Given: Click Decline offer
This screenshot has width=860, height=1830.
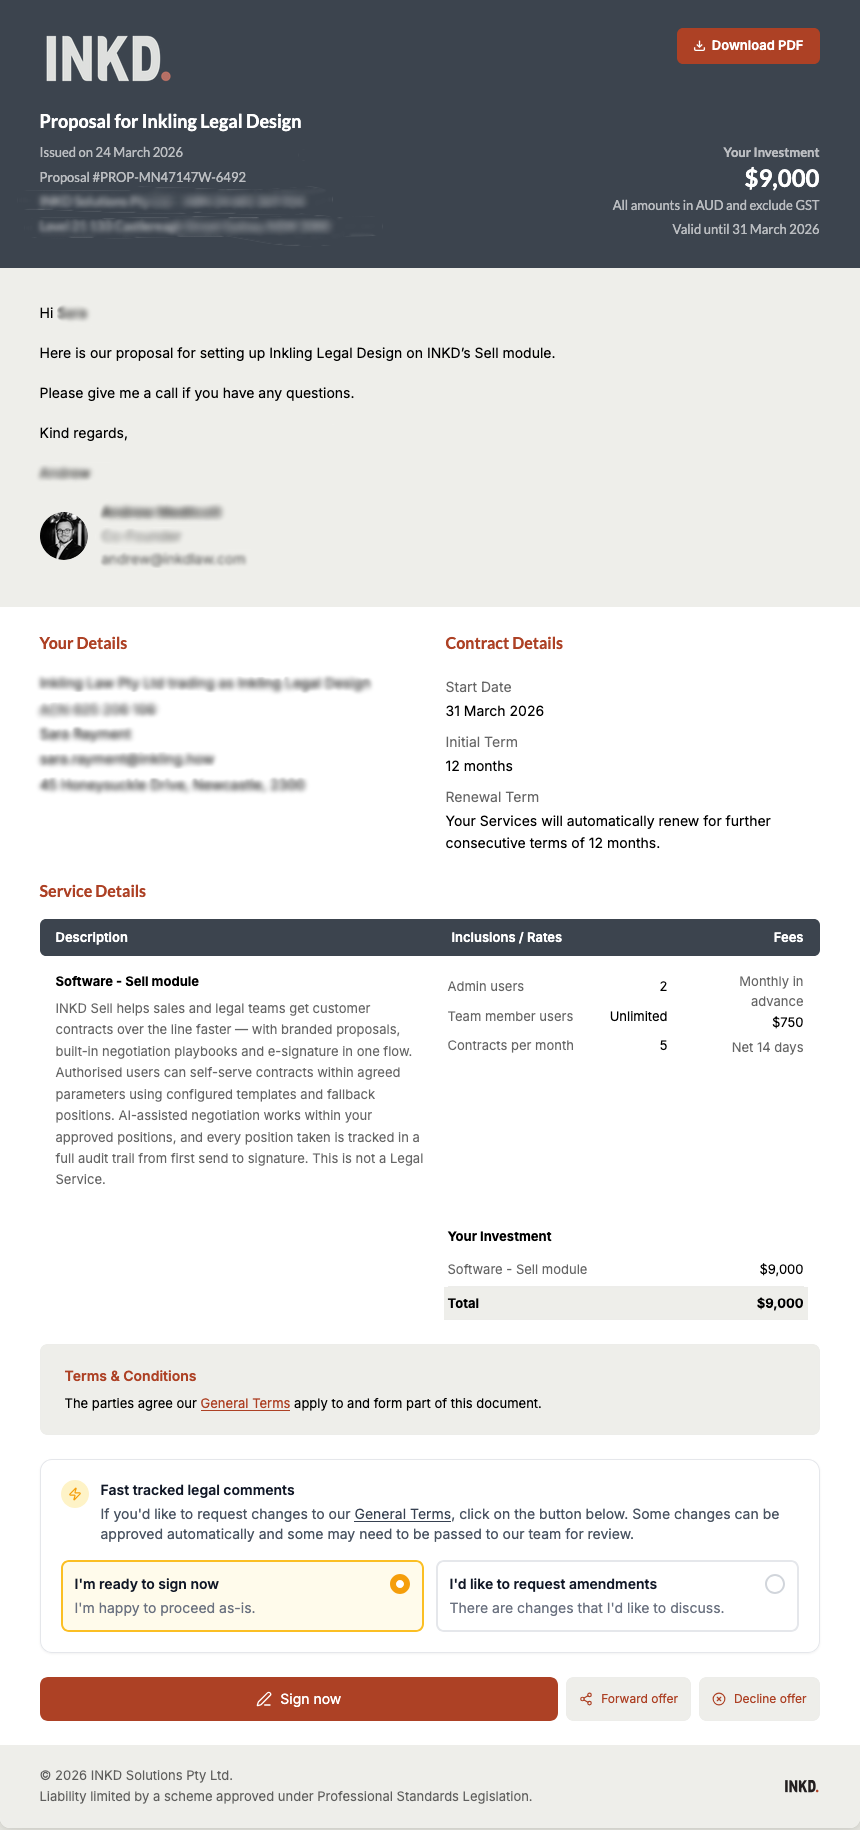Looking at the screenshot, I should coord(759,1698).
